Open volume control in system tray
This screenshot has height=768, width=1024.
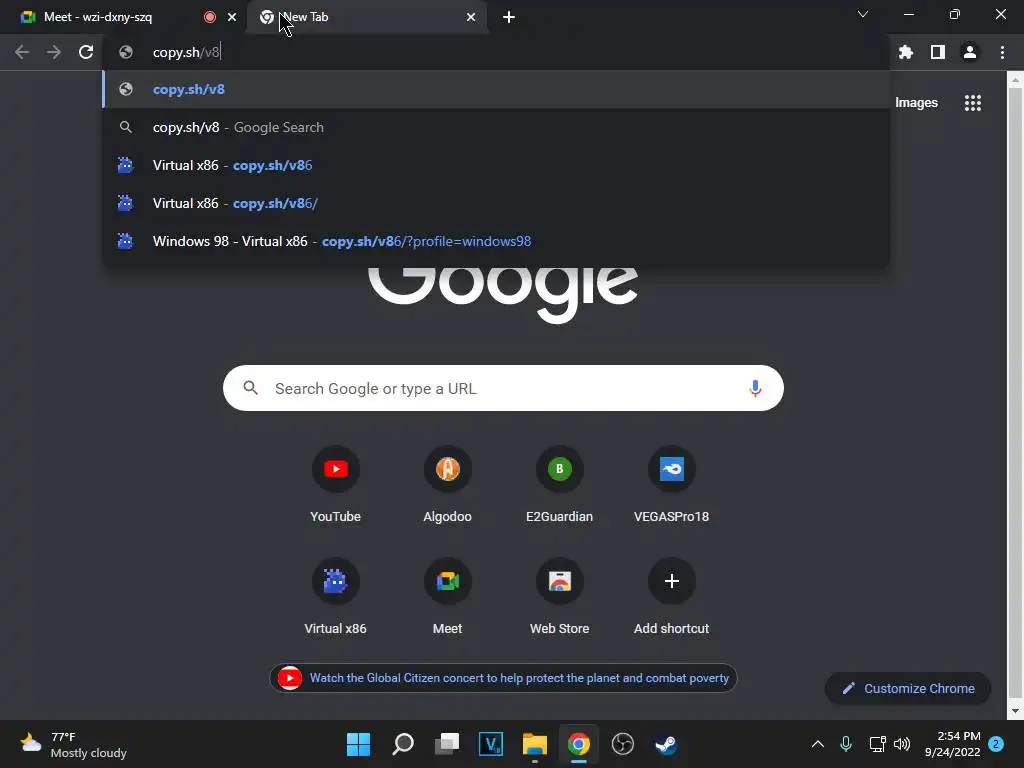coord(902,744)
